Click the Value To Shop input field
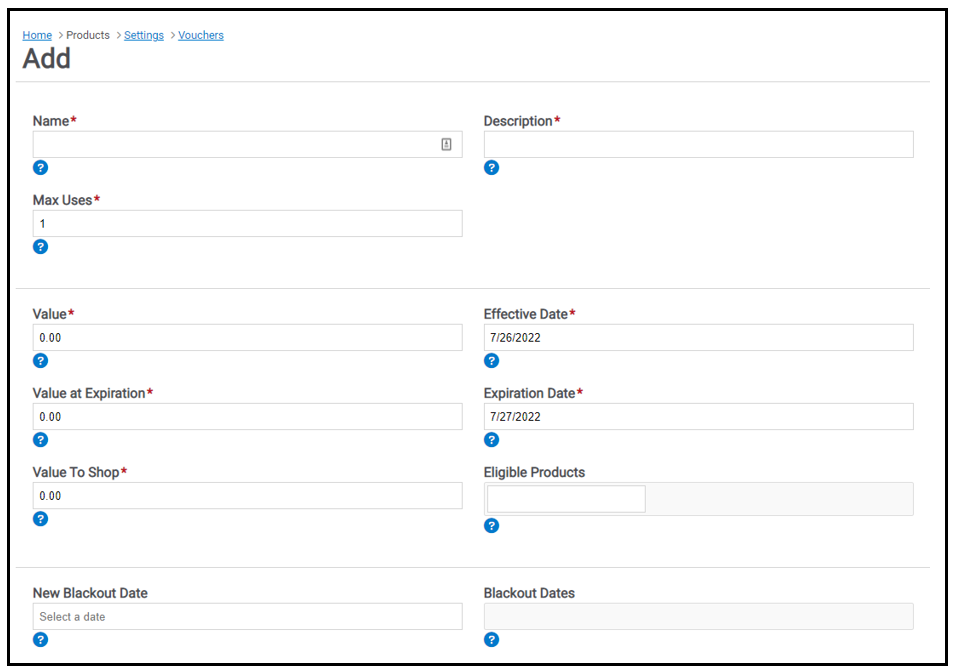 click(248, 496)
